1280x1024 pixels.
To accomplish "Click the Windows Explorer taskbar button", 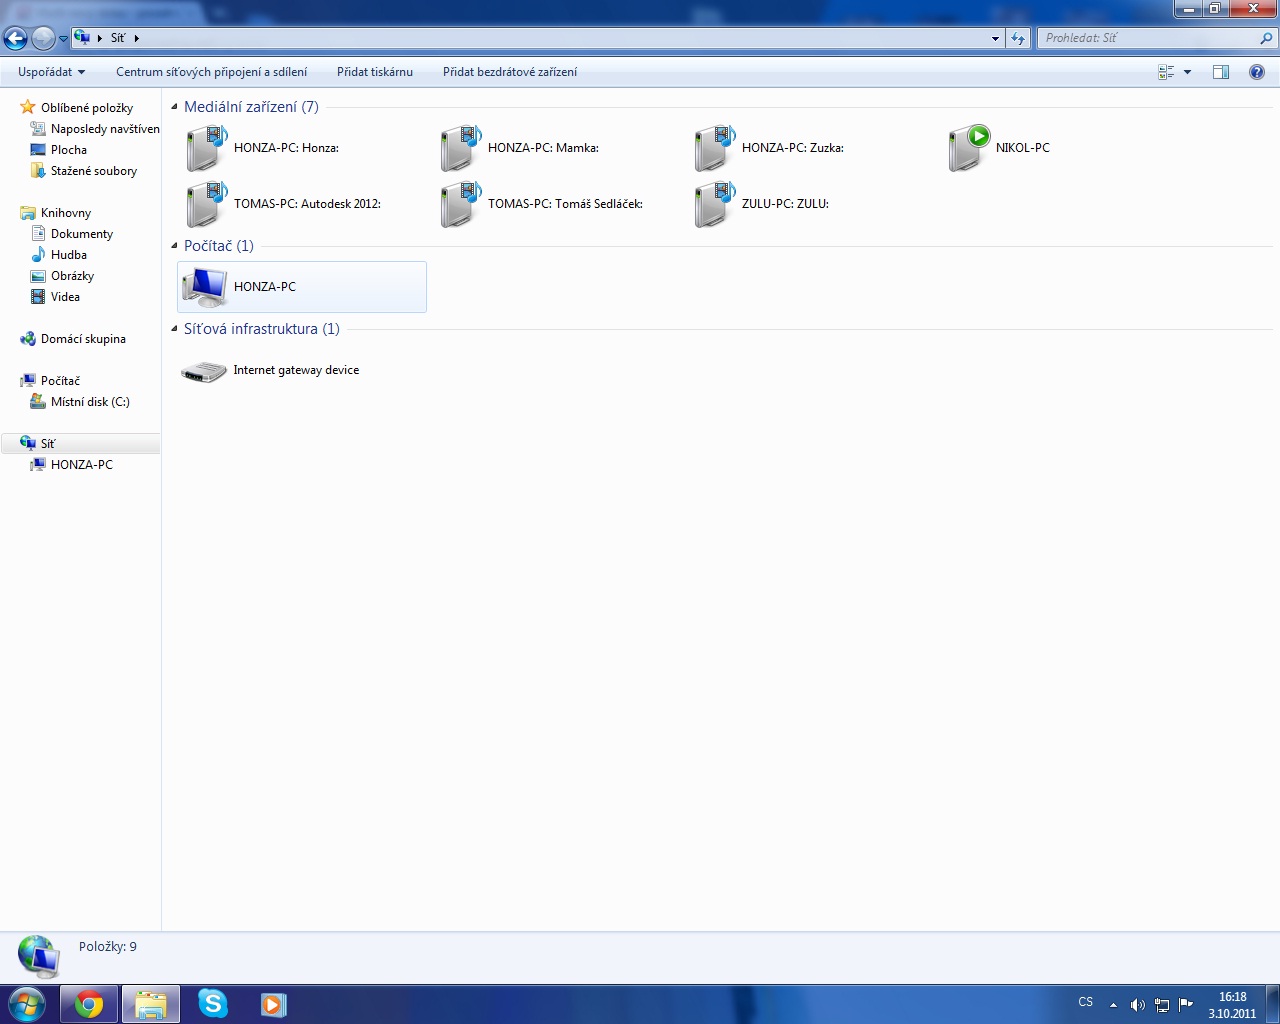I will coord(151,1004).
